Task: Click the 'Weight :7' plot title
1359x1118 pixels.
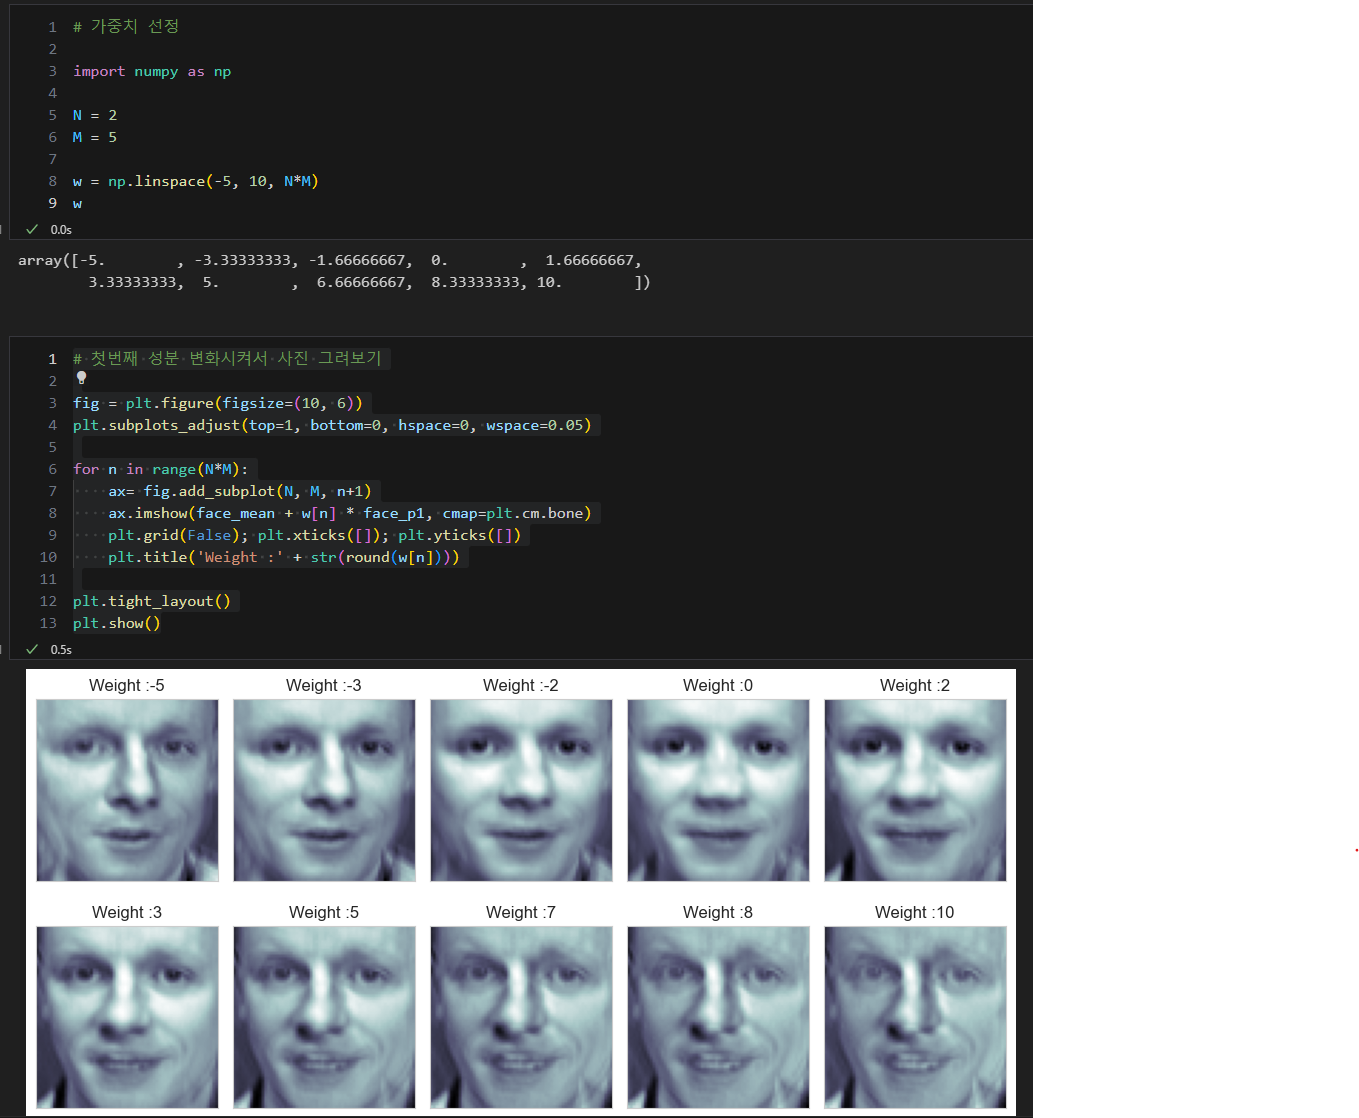Action: click(521, 912)
